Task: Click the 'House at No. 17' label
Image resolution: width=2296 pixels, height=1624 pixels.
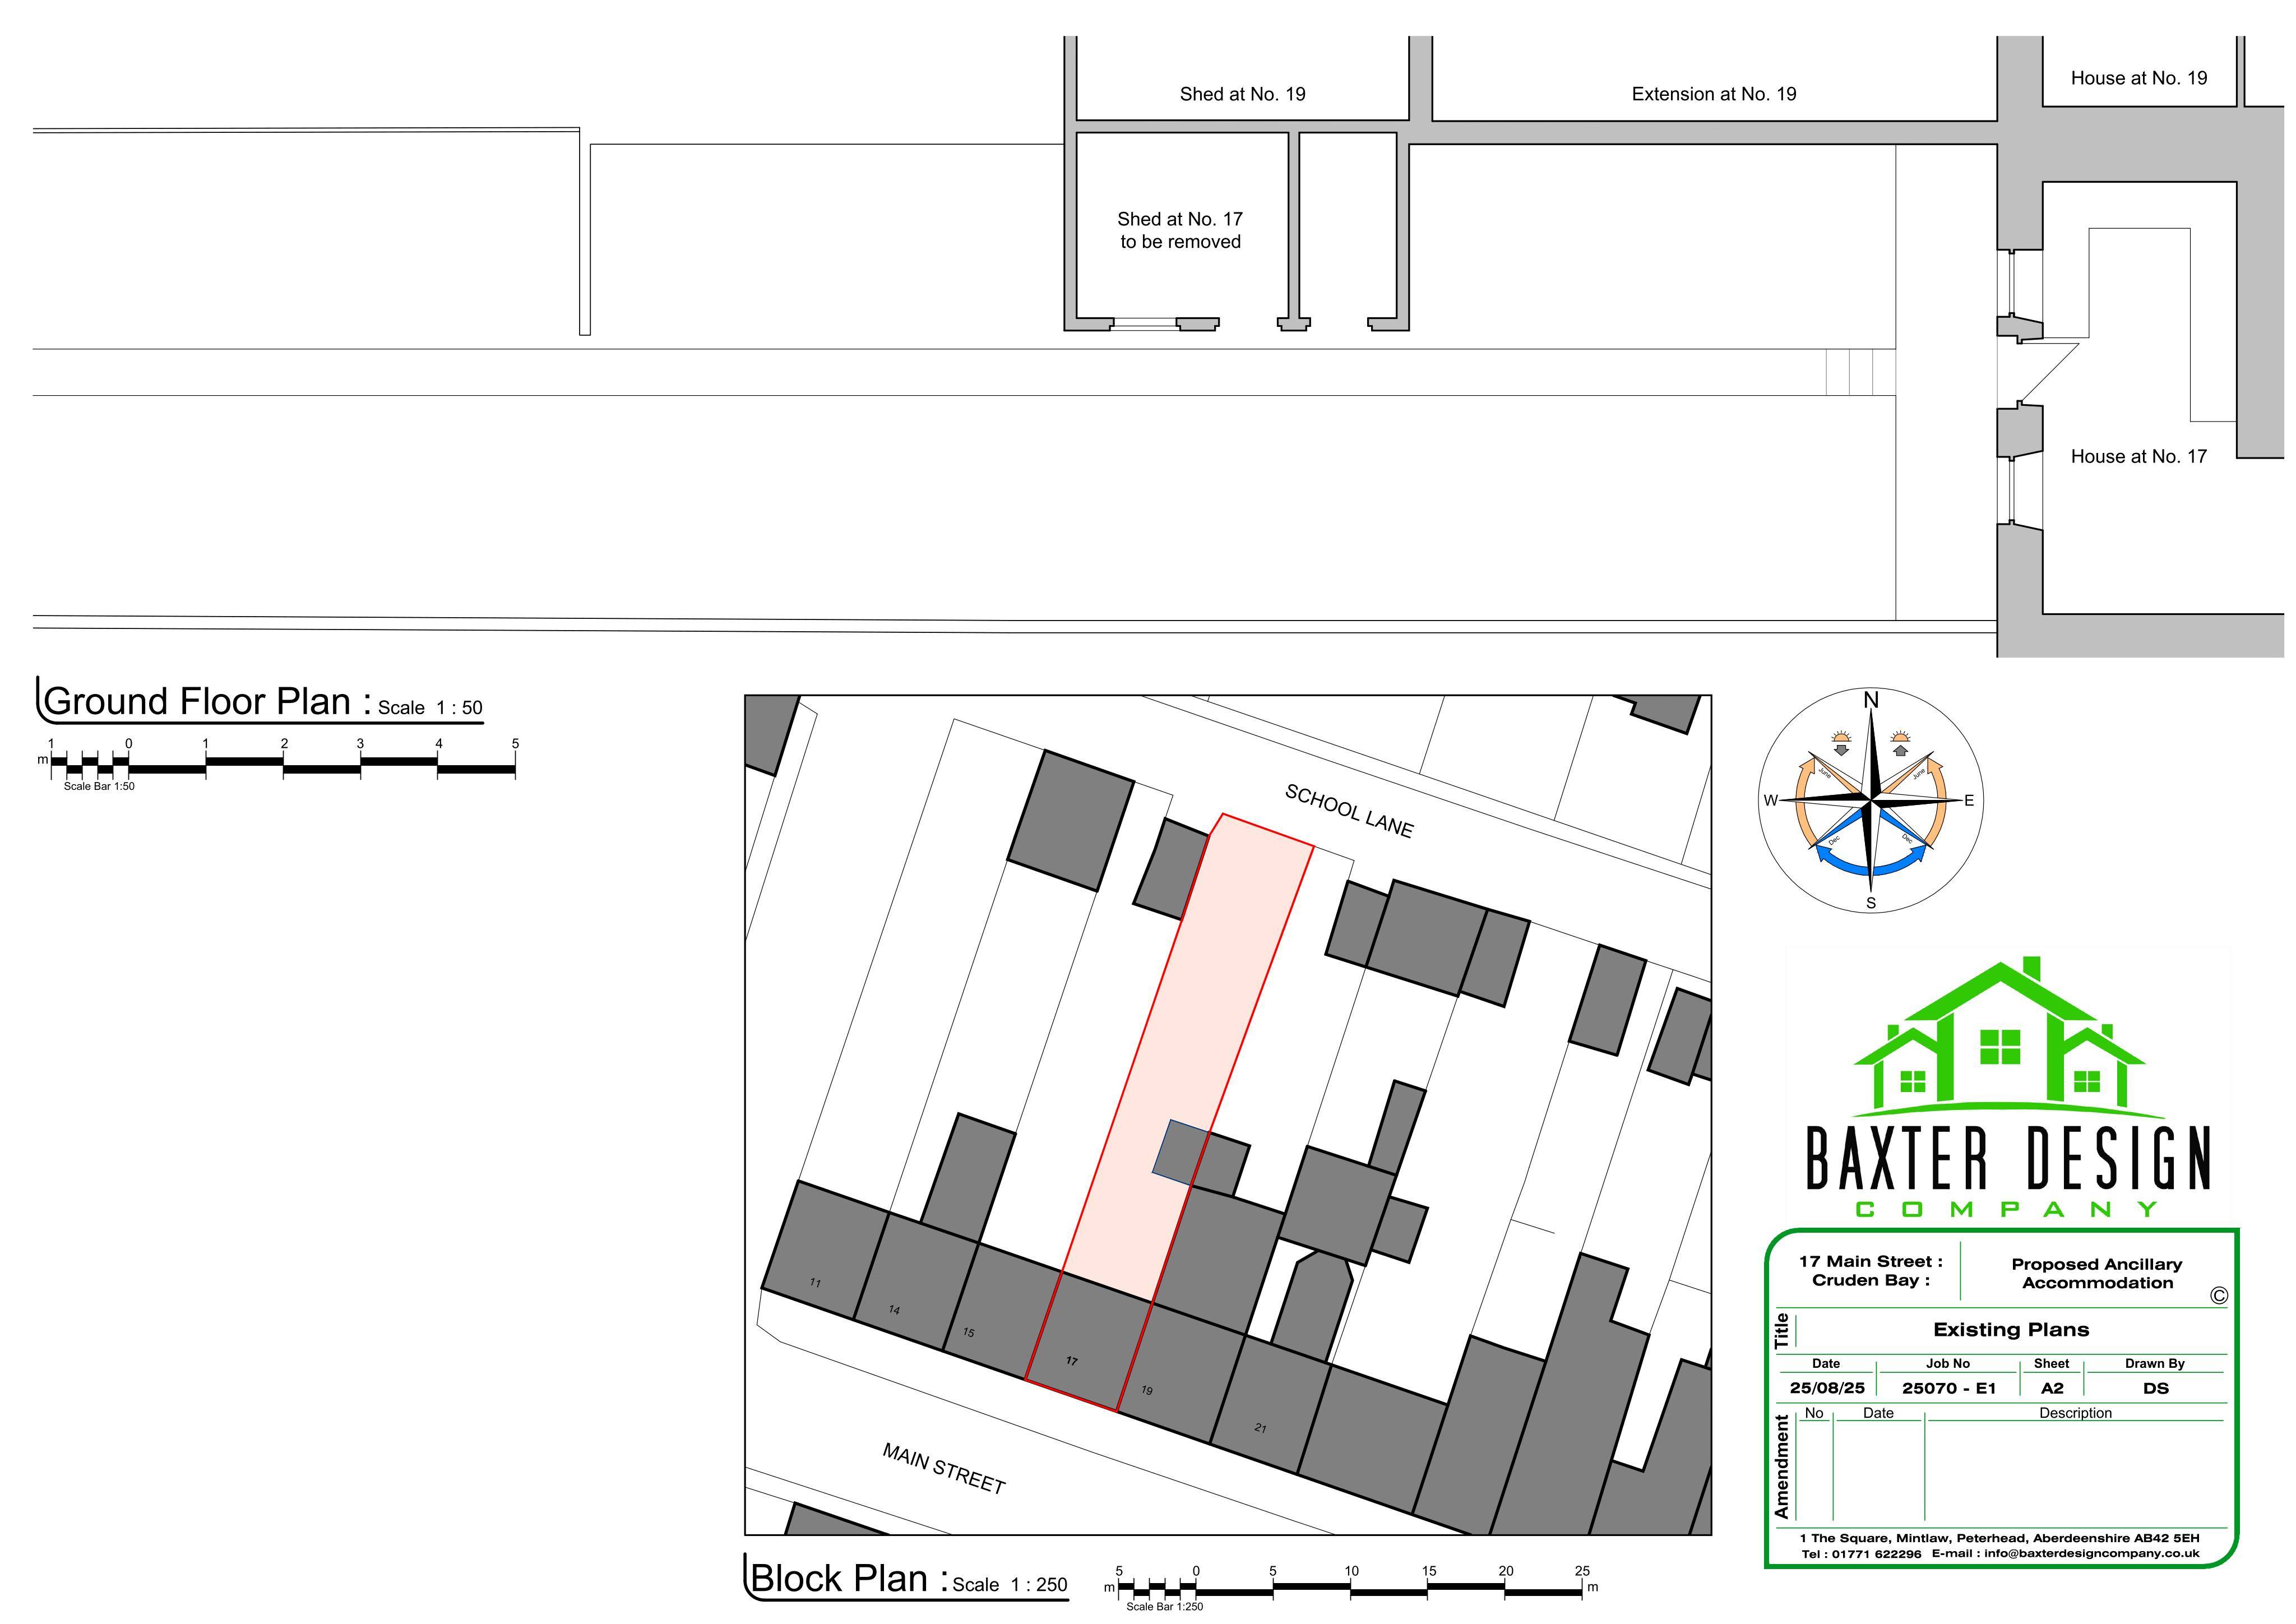Action: tap(2138, 456)
